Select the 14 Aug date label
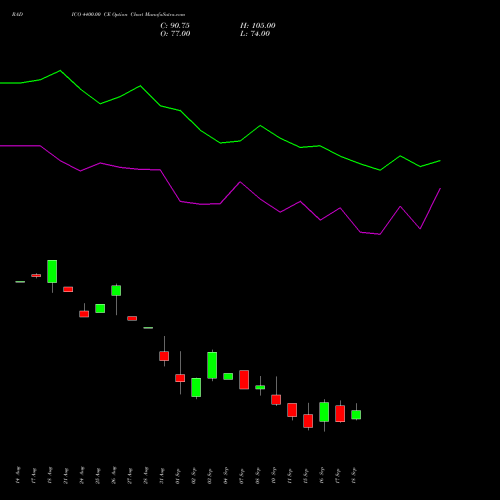500x500 pixels. coord(18,475)
